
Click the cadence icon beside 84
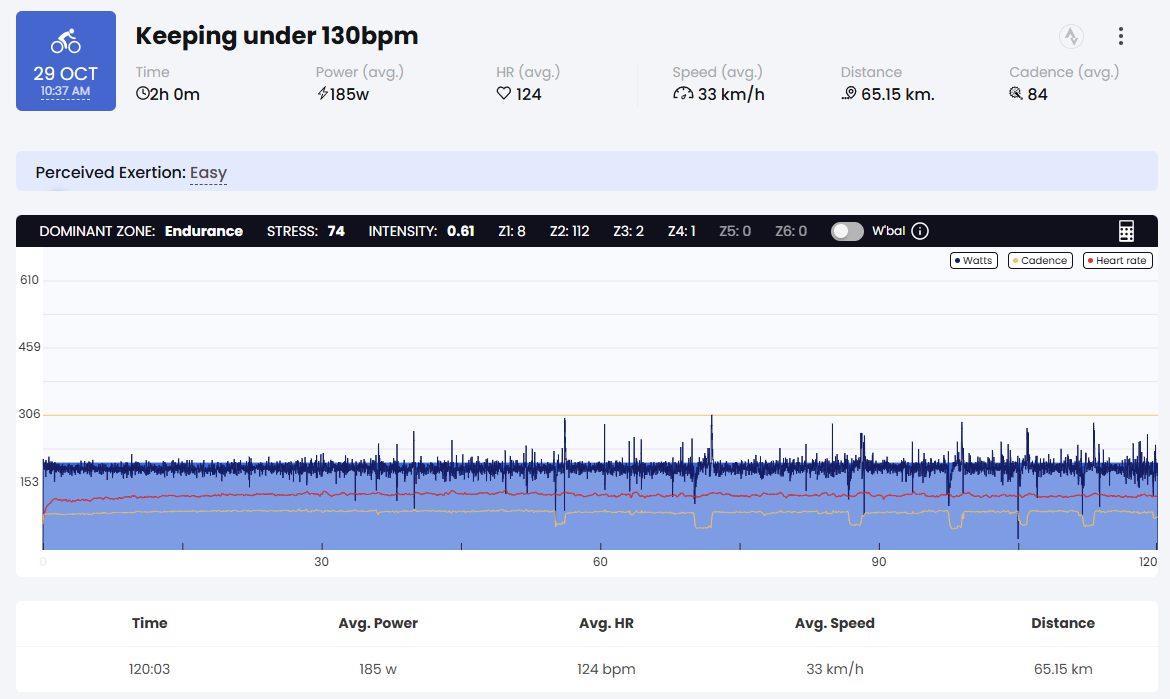point(1016,94)
